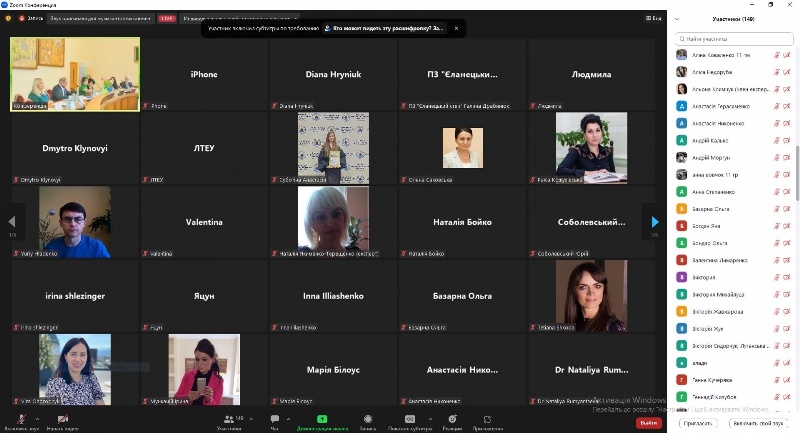The height and width of the screenshot is (433, 800).
Task: Click Андрій Мортун's video-off camera icon
Action: coord(787,158)
